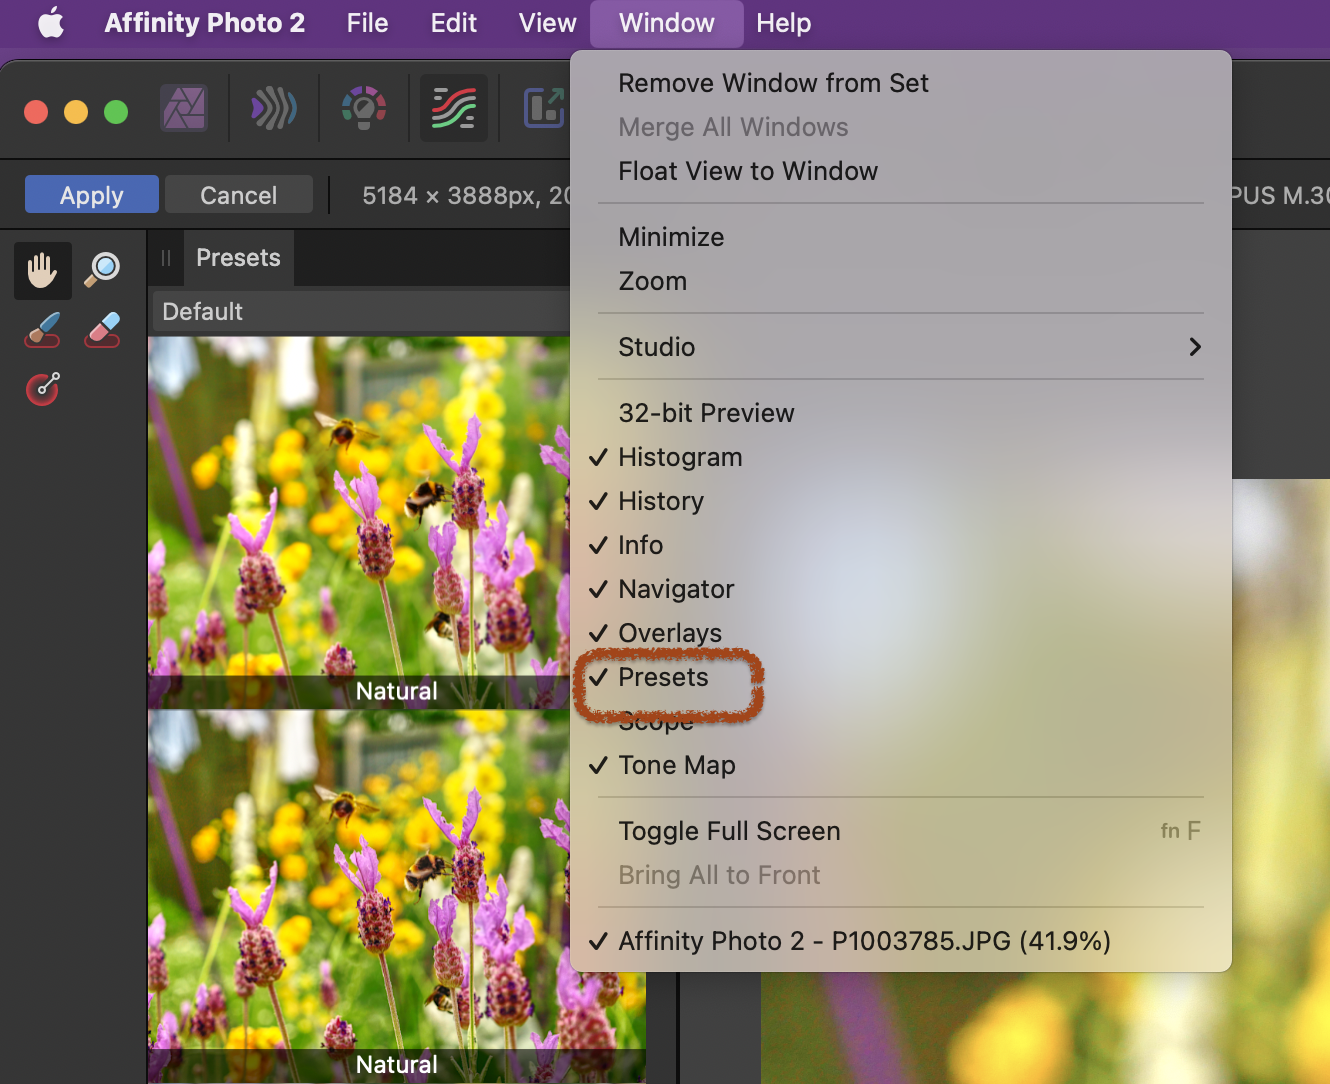Toggle the Tone Map panel off
This screenshot has width=1330, height=1084.
point(677,765)
